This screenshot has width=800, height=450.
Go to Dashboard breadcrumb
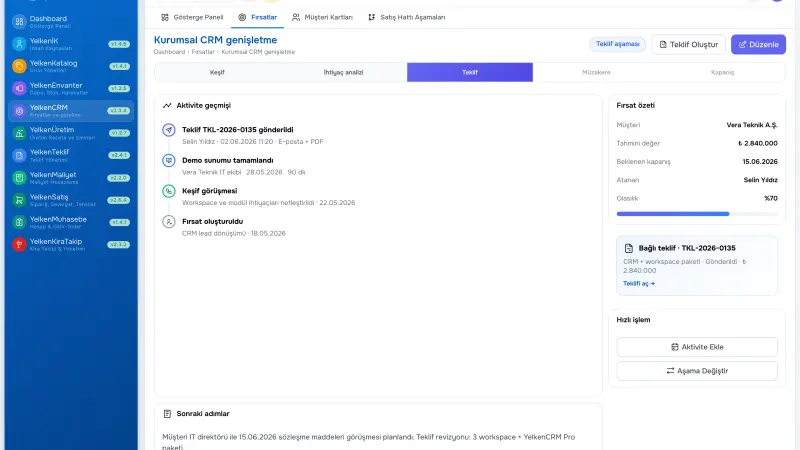point(169,52)
